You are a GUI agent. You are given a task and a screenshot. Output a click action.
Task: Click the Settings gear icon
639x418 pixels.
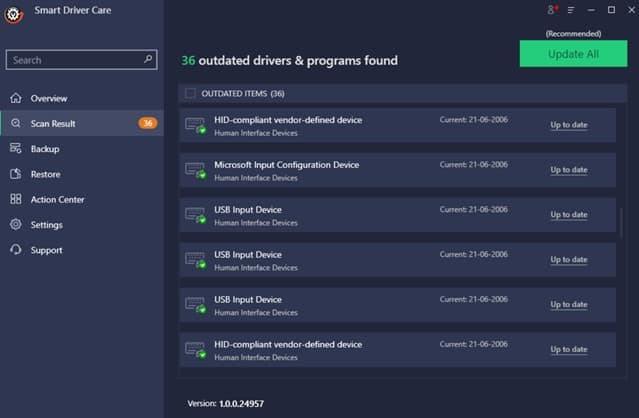(x=16, y=224)
